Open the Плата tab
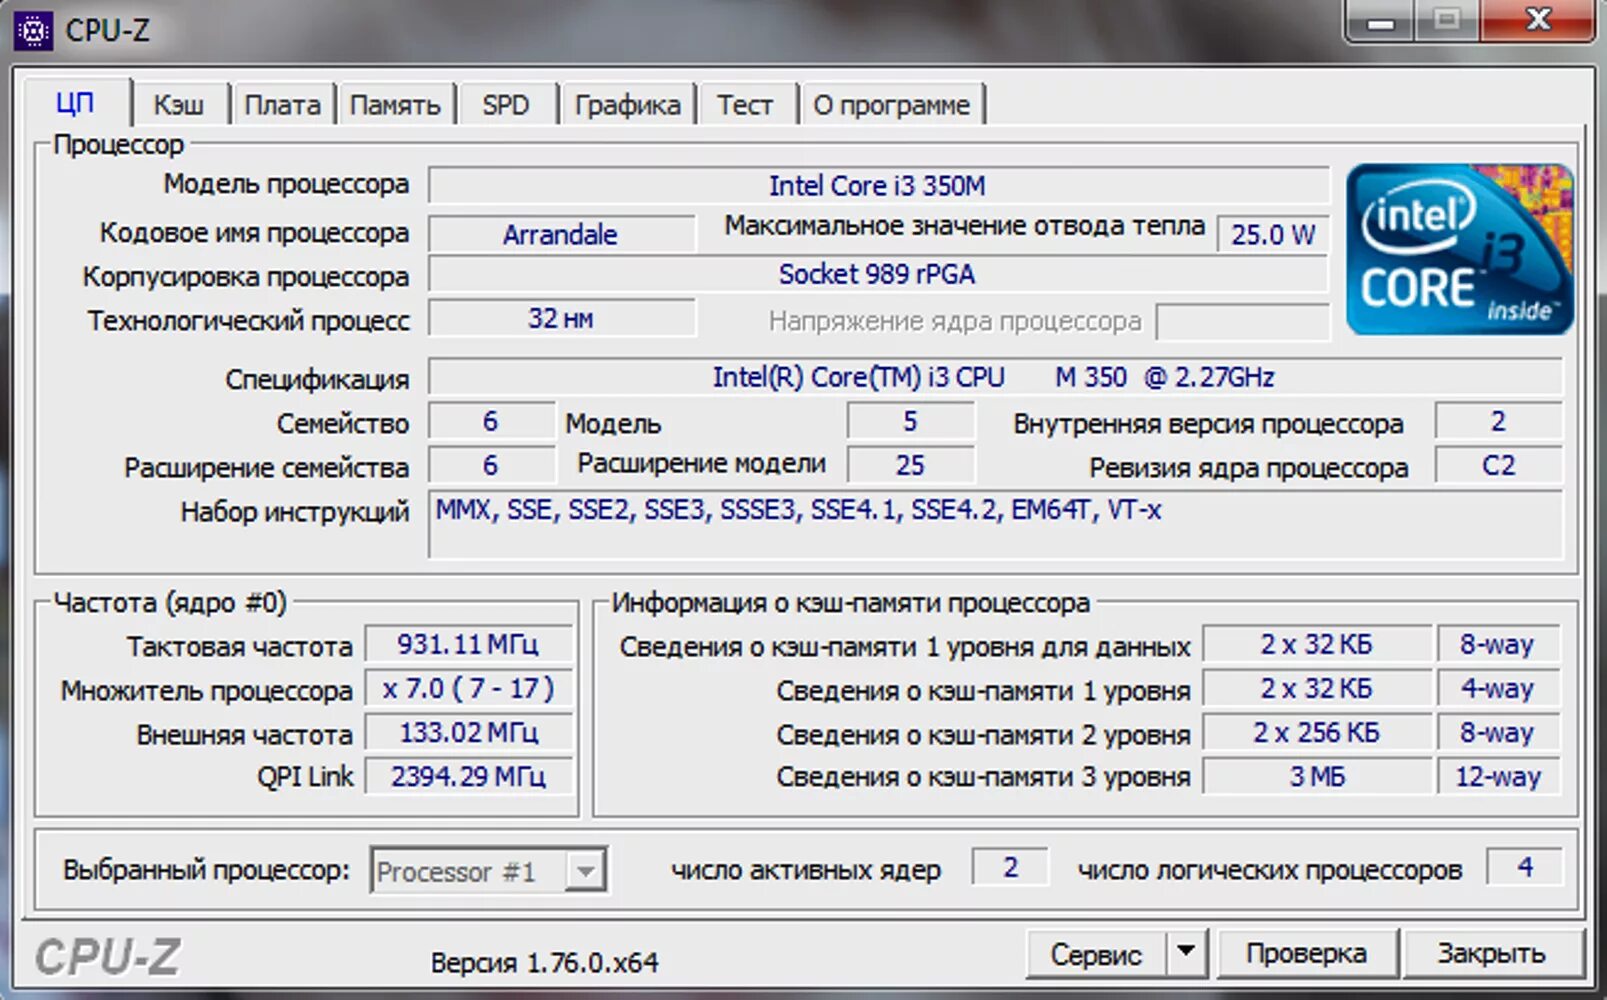The image size is (1607, 1000). (282, 105)
